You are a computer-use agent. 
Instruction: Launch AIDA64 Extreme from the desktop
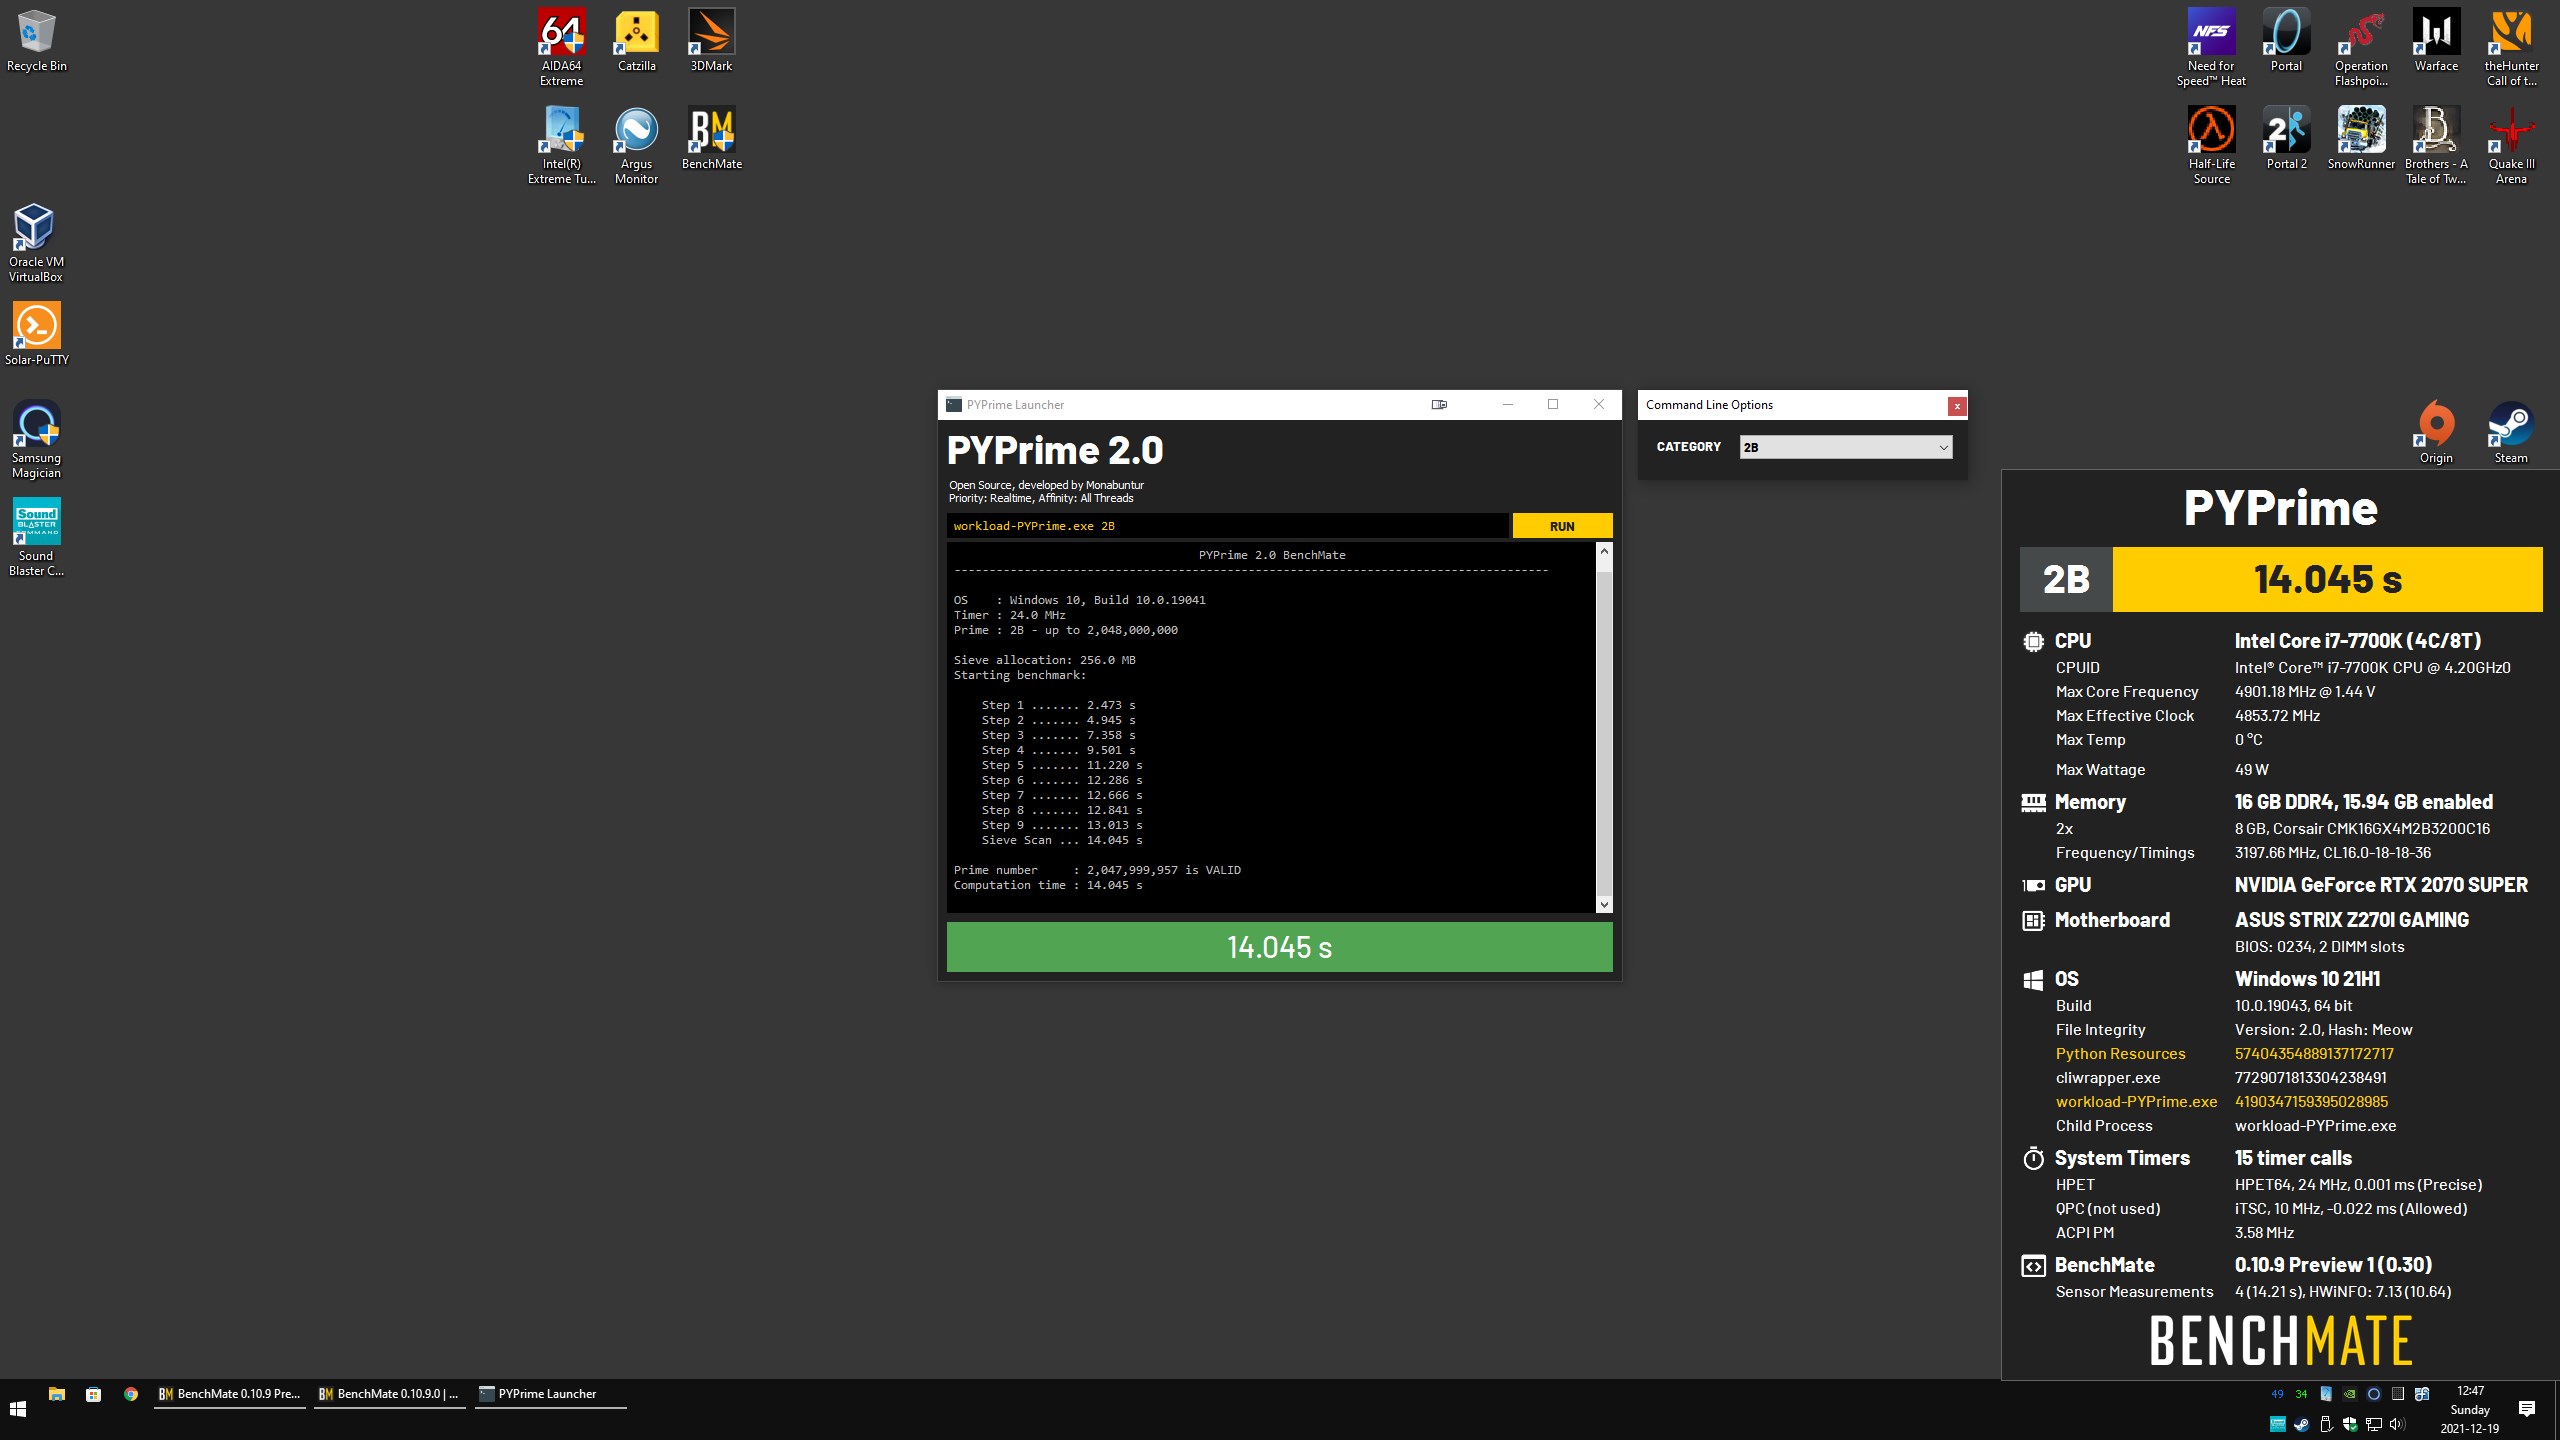point(561,47)
